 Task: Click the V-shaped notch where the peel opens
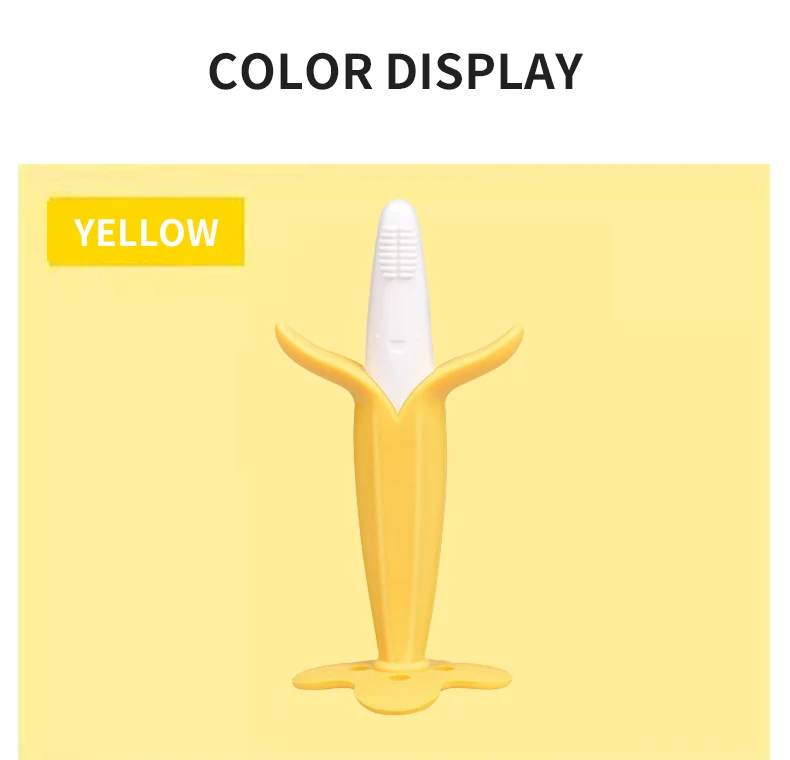(398, 408)
